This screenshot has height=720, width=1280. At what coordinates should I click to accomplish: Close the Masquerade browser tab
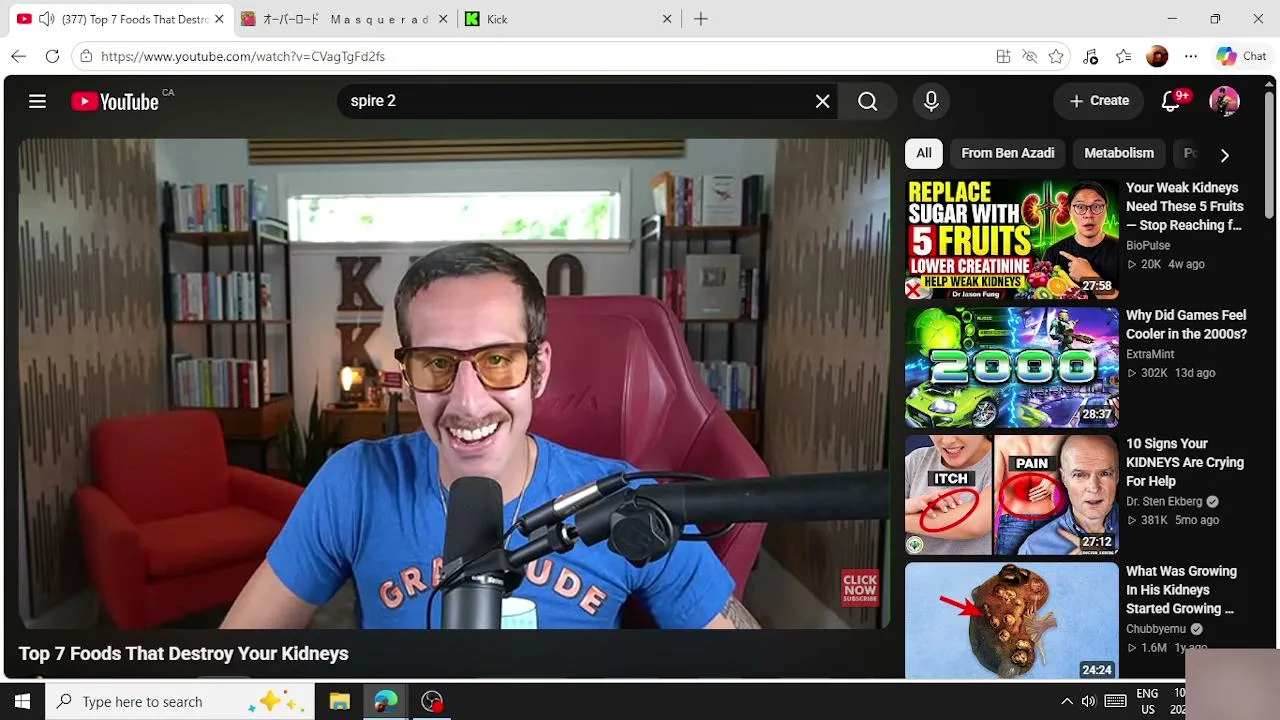[443, 19]
